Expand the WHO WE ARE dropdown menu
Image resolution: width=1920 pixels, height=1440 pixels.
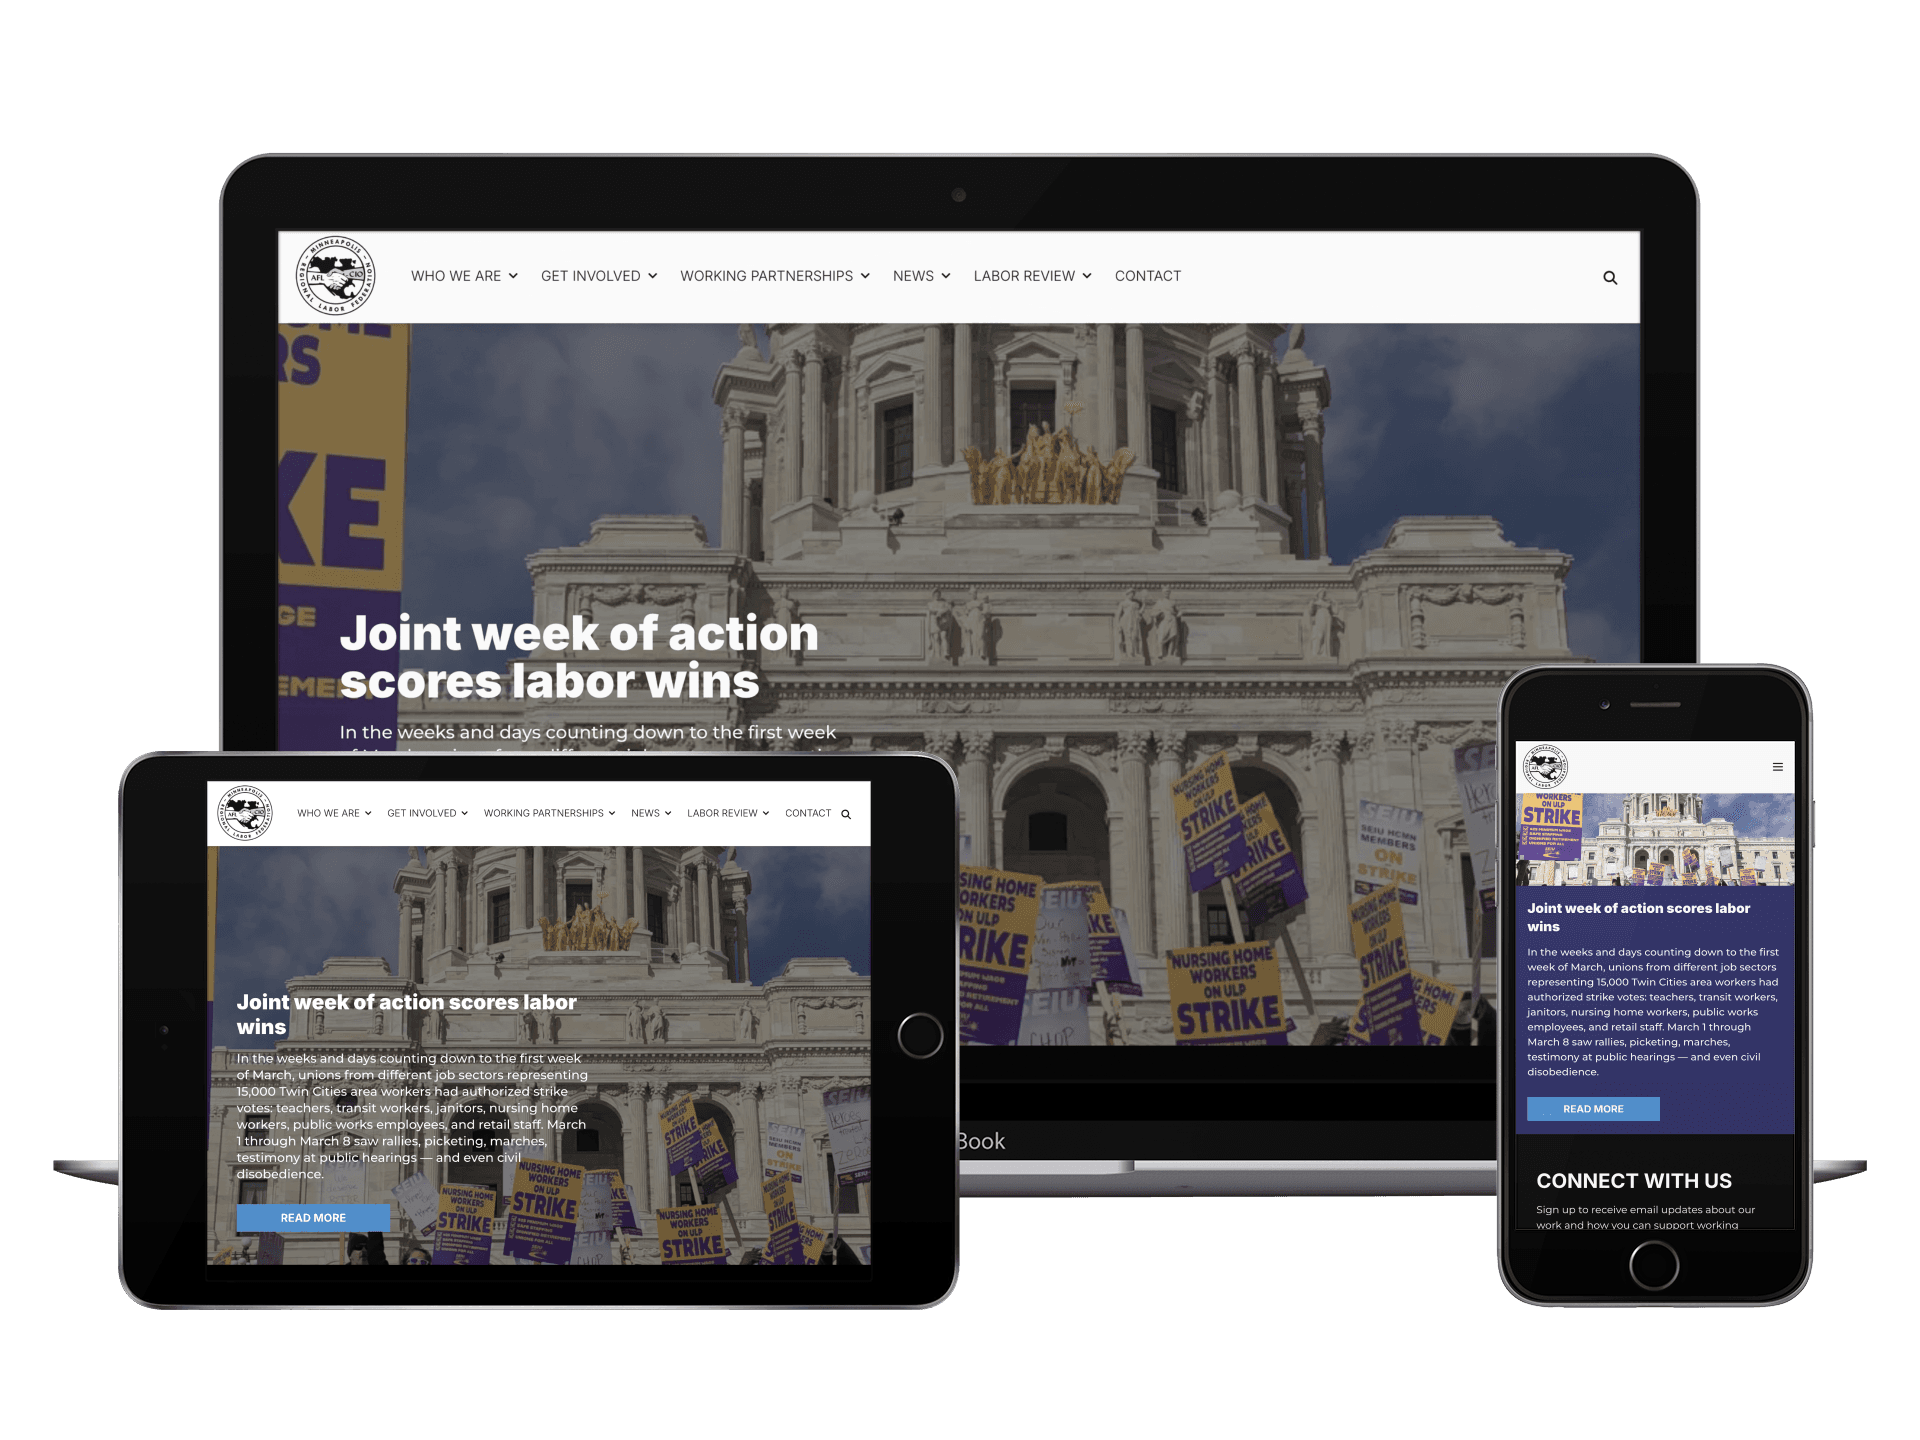coord(463,275)
